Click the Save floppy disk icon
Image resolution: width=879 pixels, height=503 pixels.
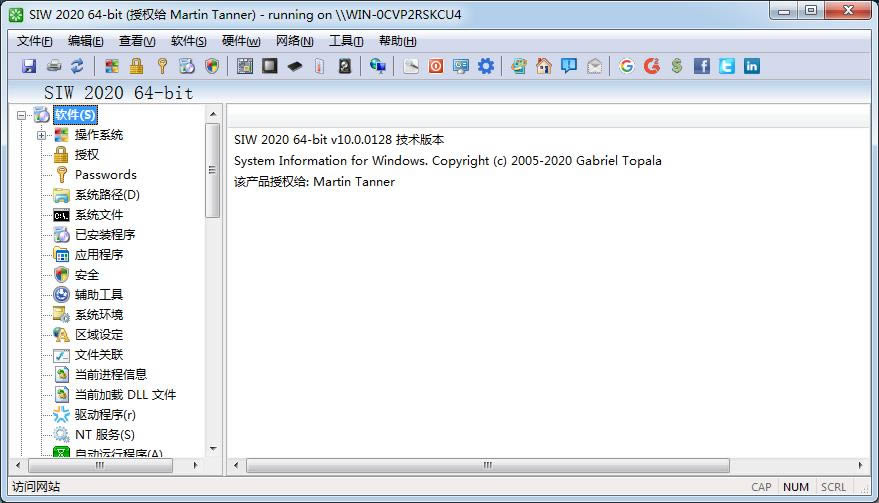29,66
